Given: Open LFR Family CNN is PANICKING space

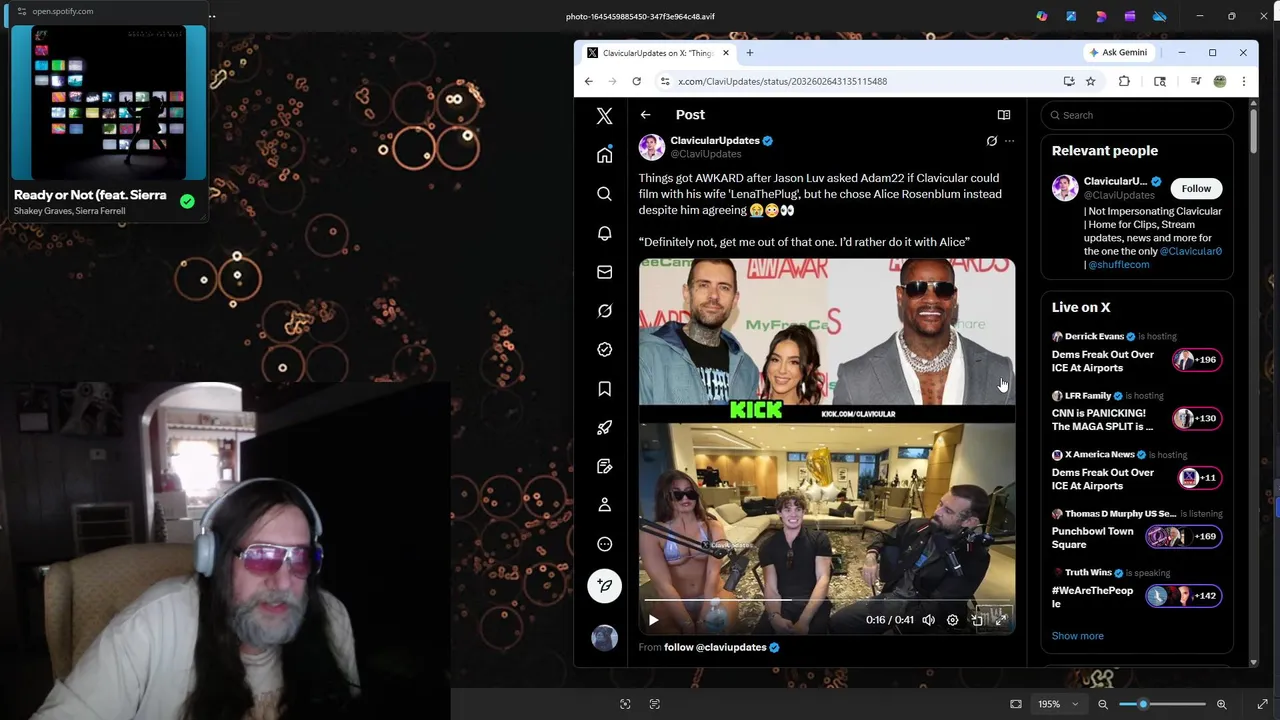Looking at the screenshot, I should click(x=1136, y=412).
